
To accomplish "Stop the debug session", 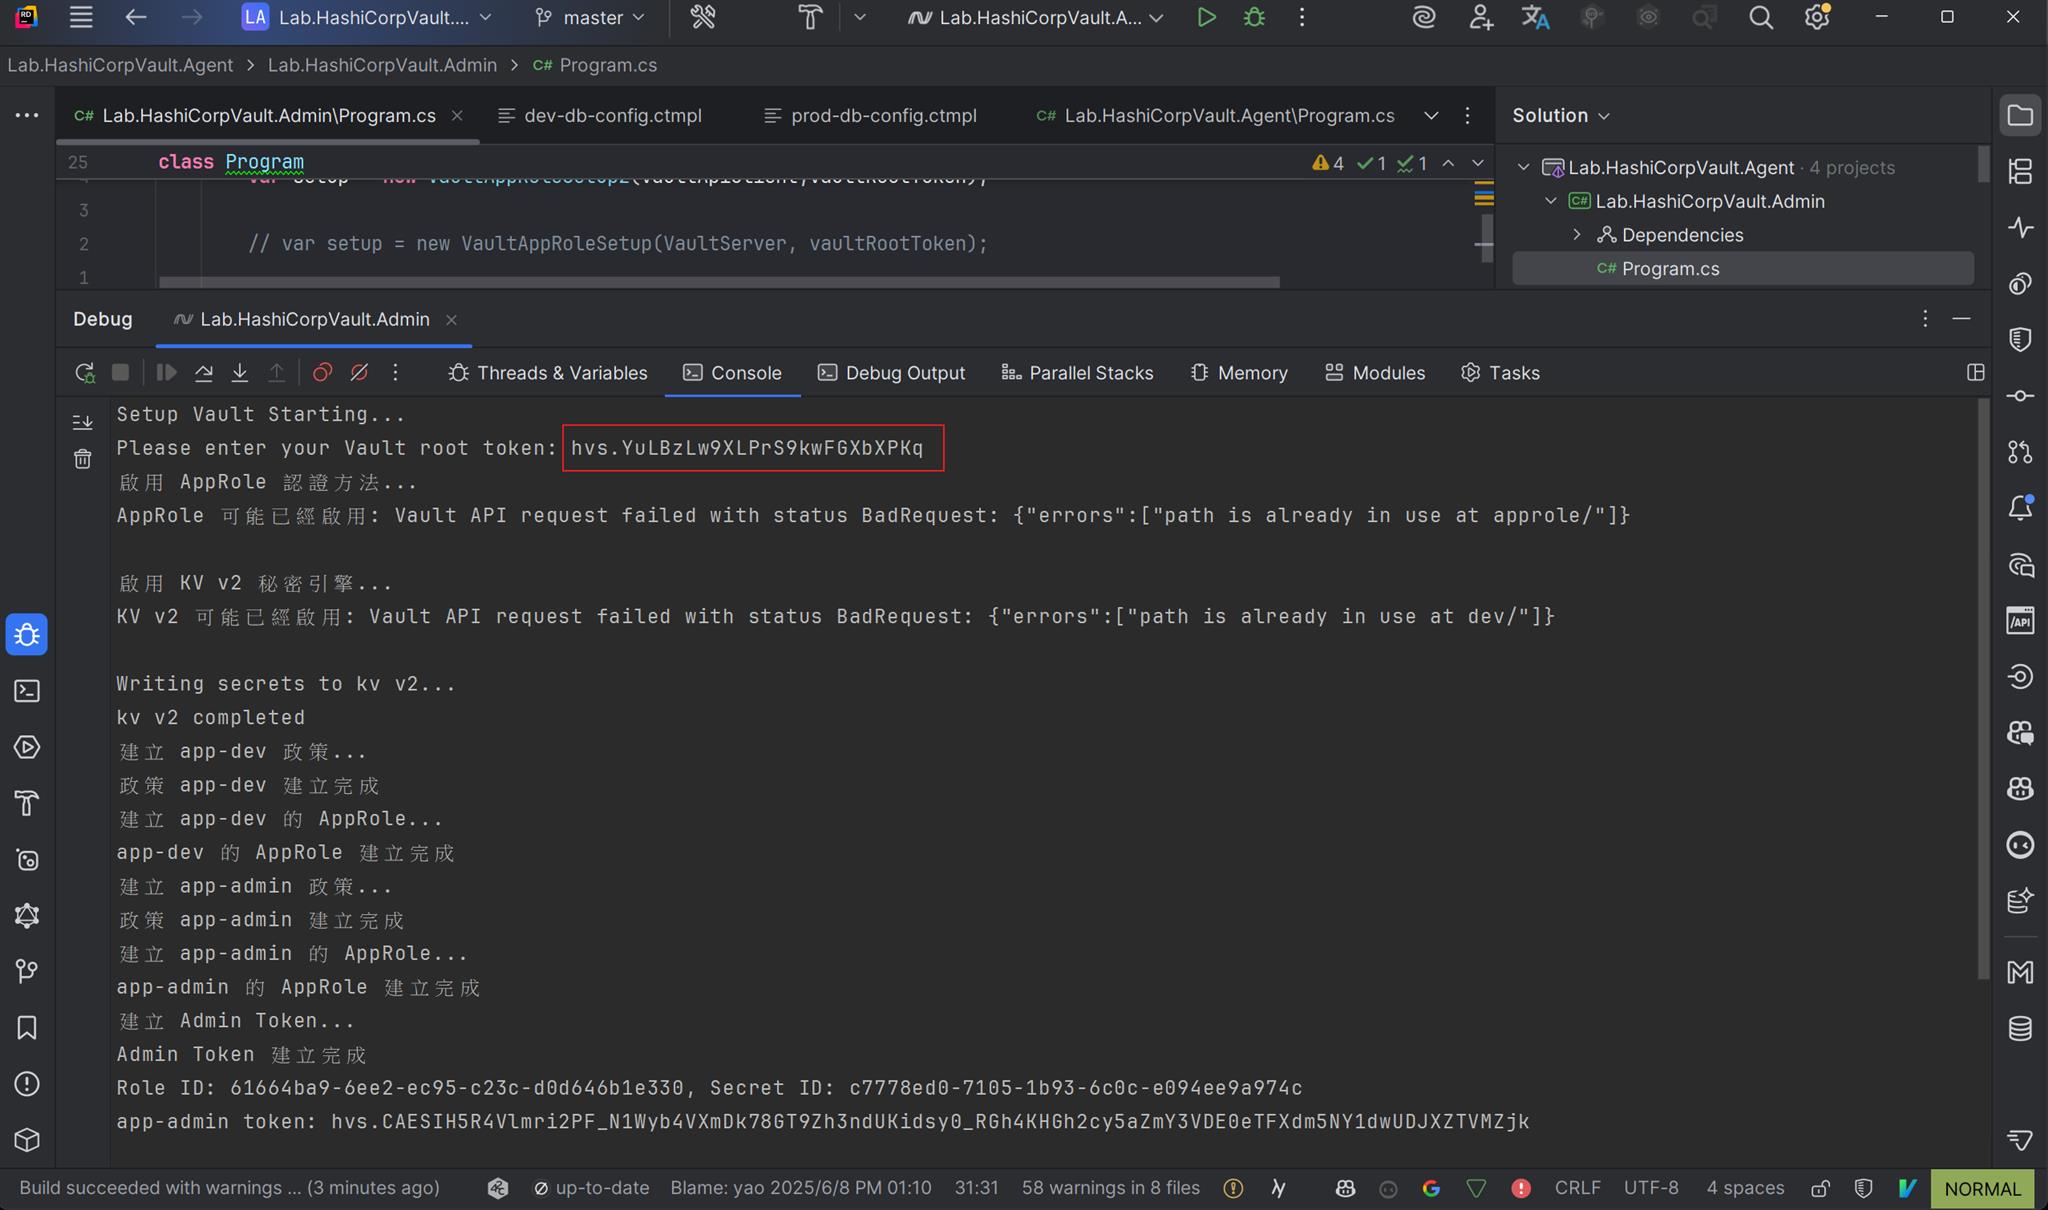I will pyautogui.click(x=121, y=373).
